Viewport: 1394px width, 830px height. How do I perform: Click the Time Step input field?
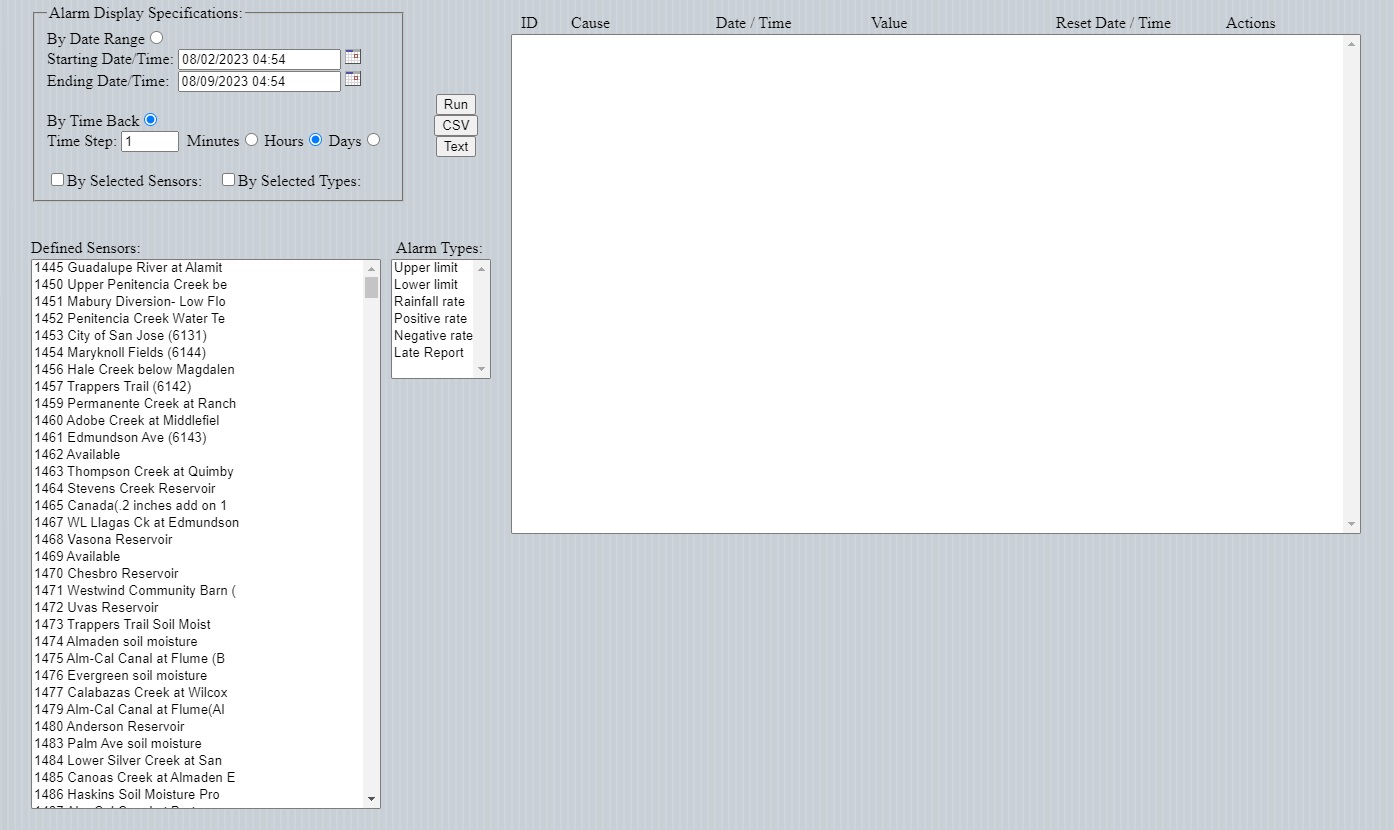tap(150, 141)
